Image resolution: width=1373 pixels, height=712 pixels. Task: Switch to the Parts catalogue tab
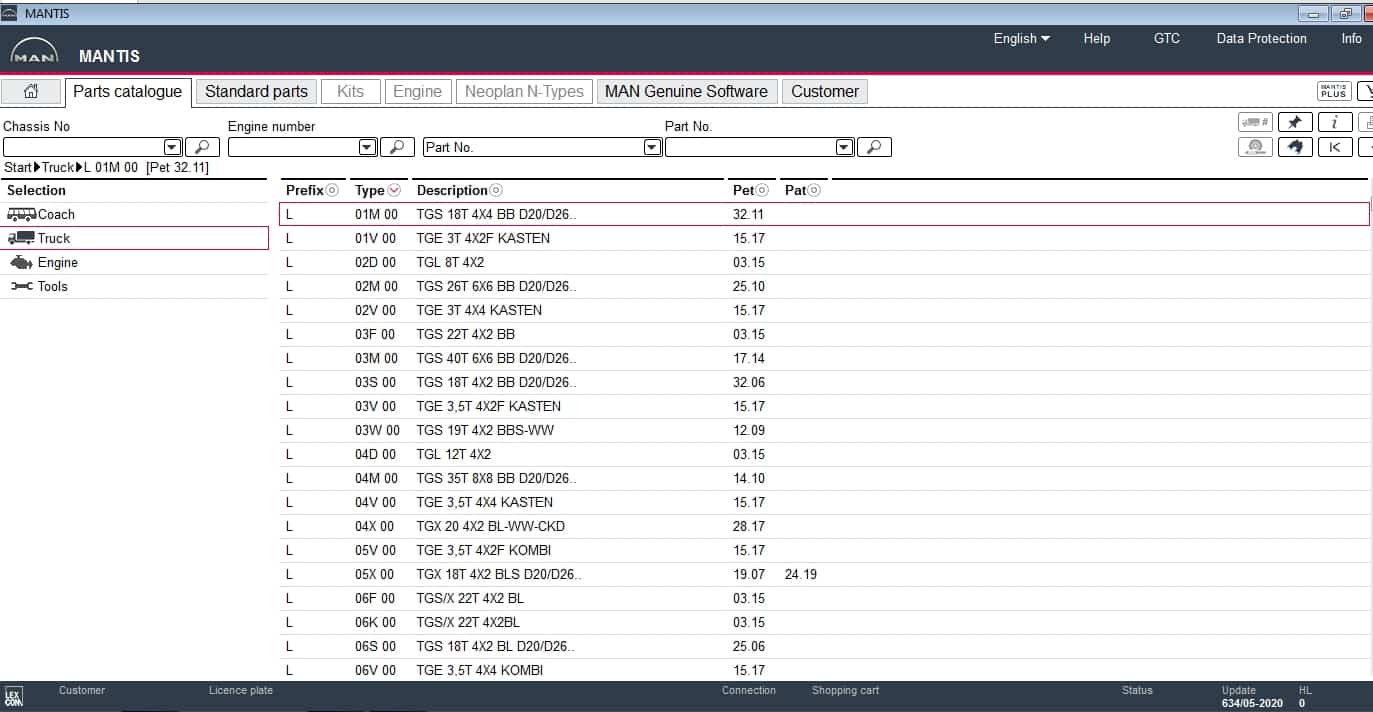[x=128, y=91]
